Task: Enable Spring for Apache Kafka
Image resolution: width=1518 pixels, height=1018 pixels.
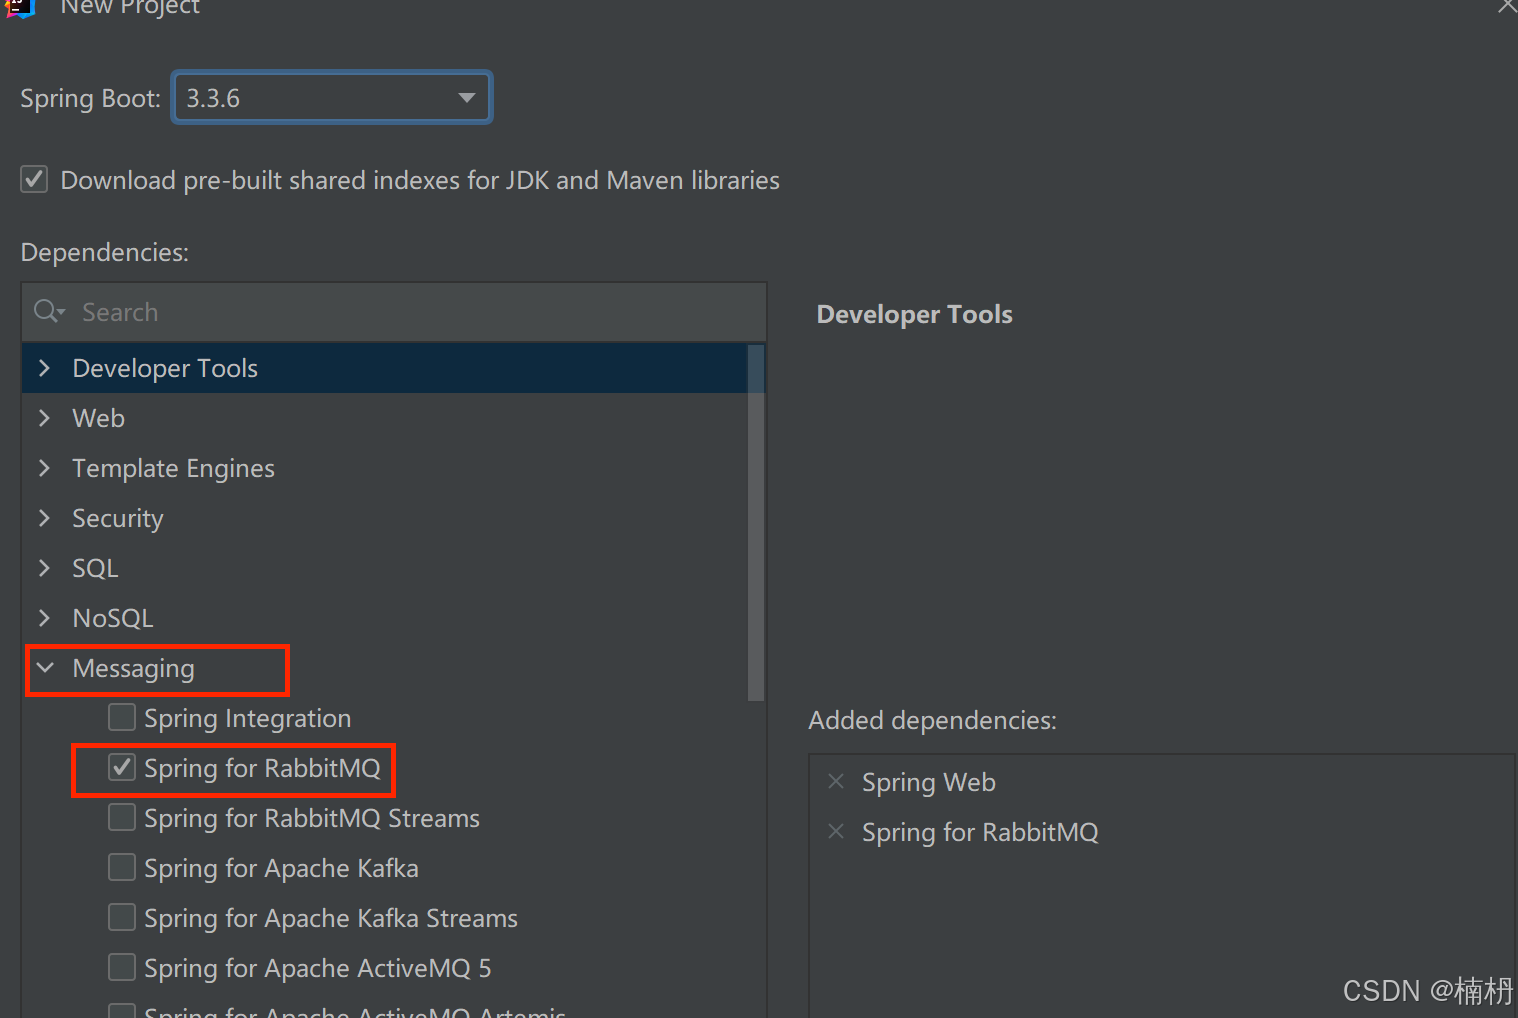Action: [121, 867]
